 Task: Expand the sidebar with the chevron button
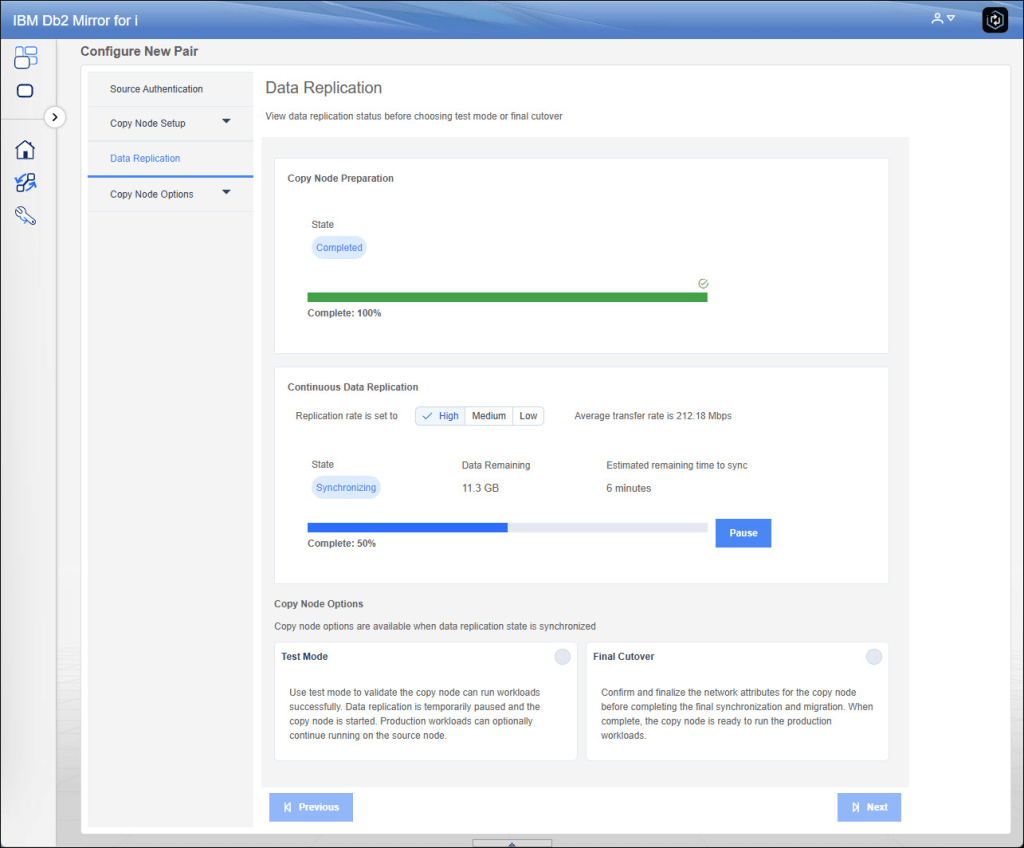tap(55, 118)
